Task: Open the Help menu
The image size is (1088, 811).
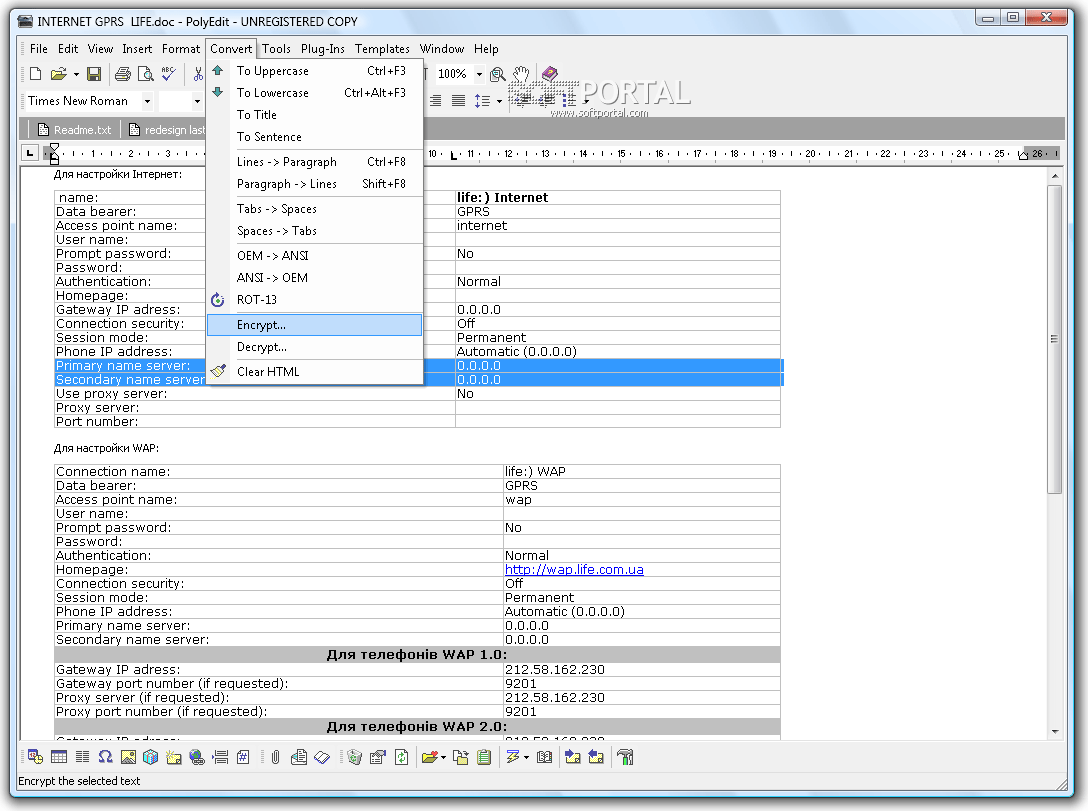Action: [486, 49]
